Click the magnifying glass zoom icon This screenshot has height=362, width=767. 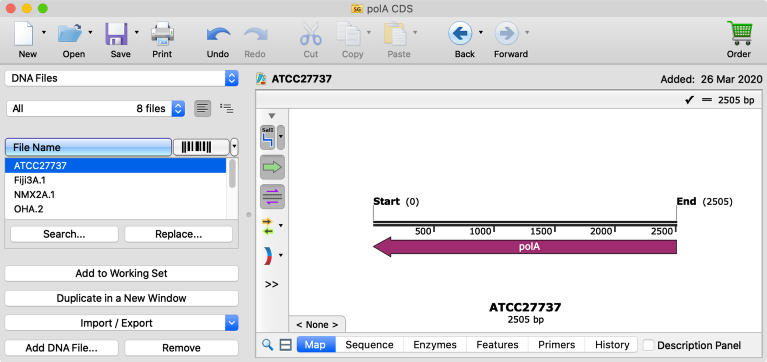tap(268, 345)
